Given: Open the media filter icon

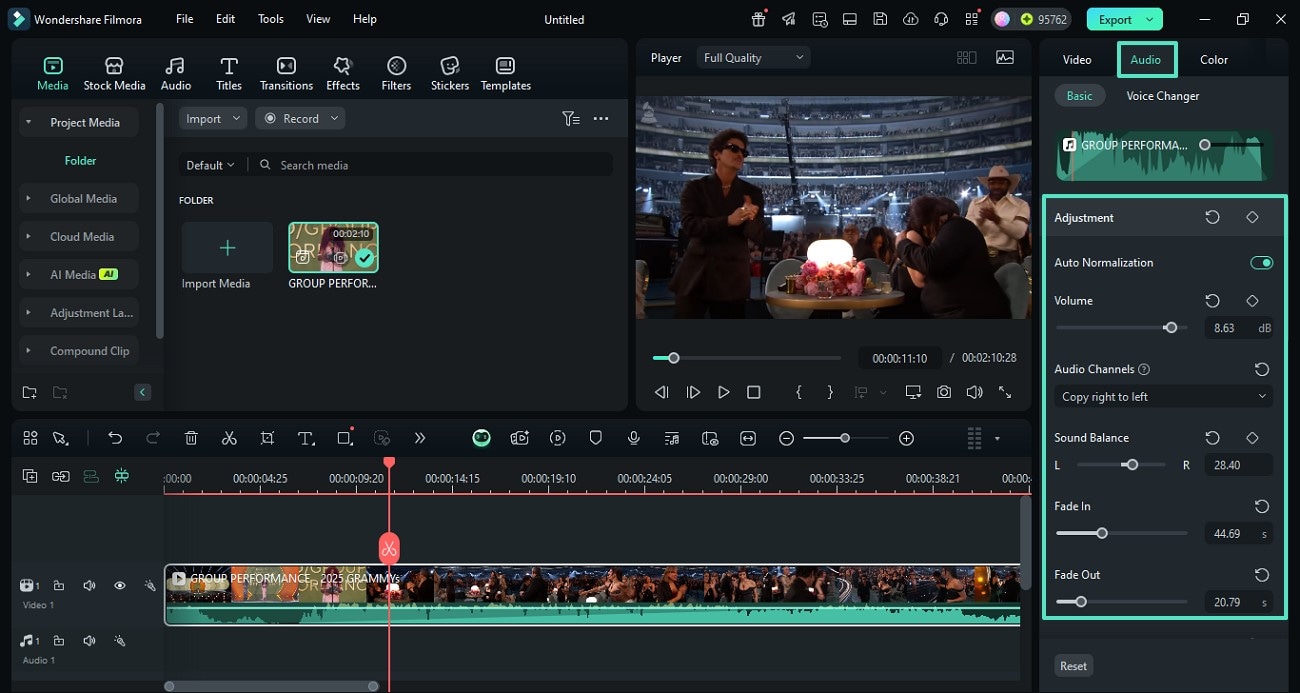Looking at the screenshot, I should point(570,118).
